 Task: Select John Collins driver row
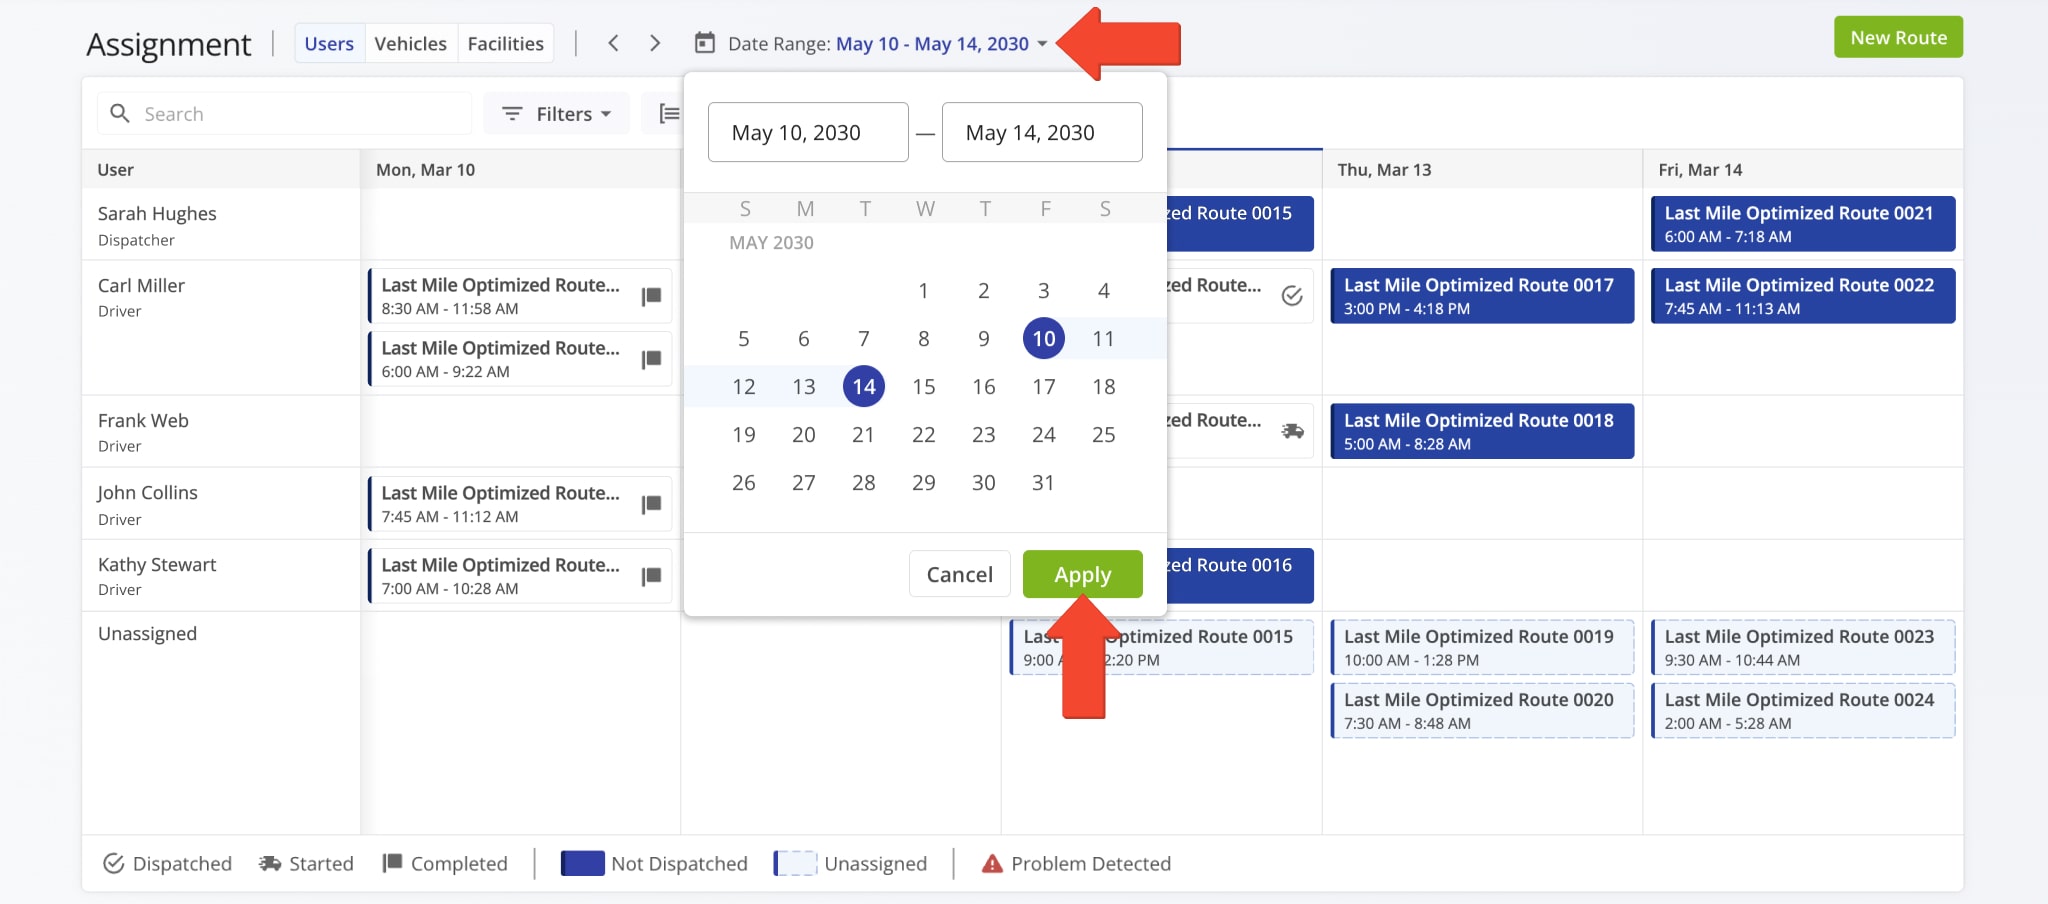221,504
